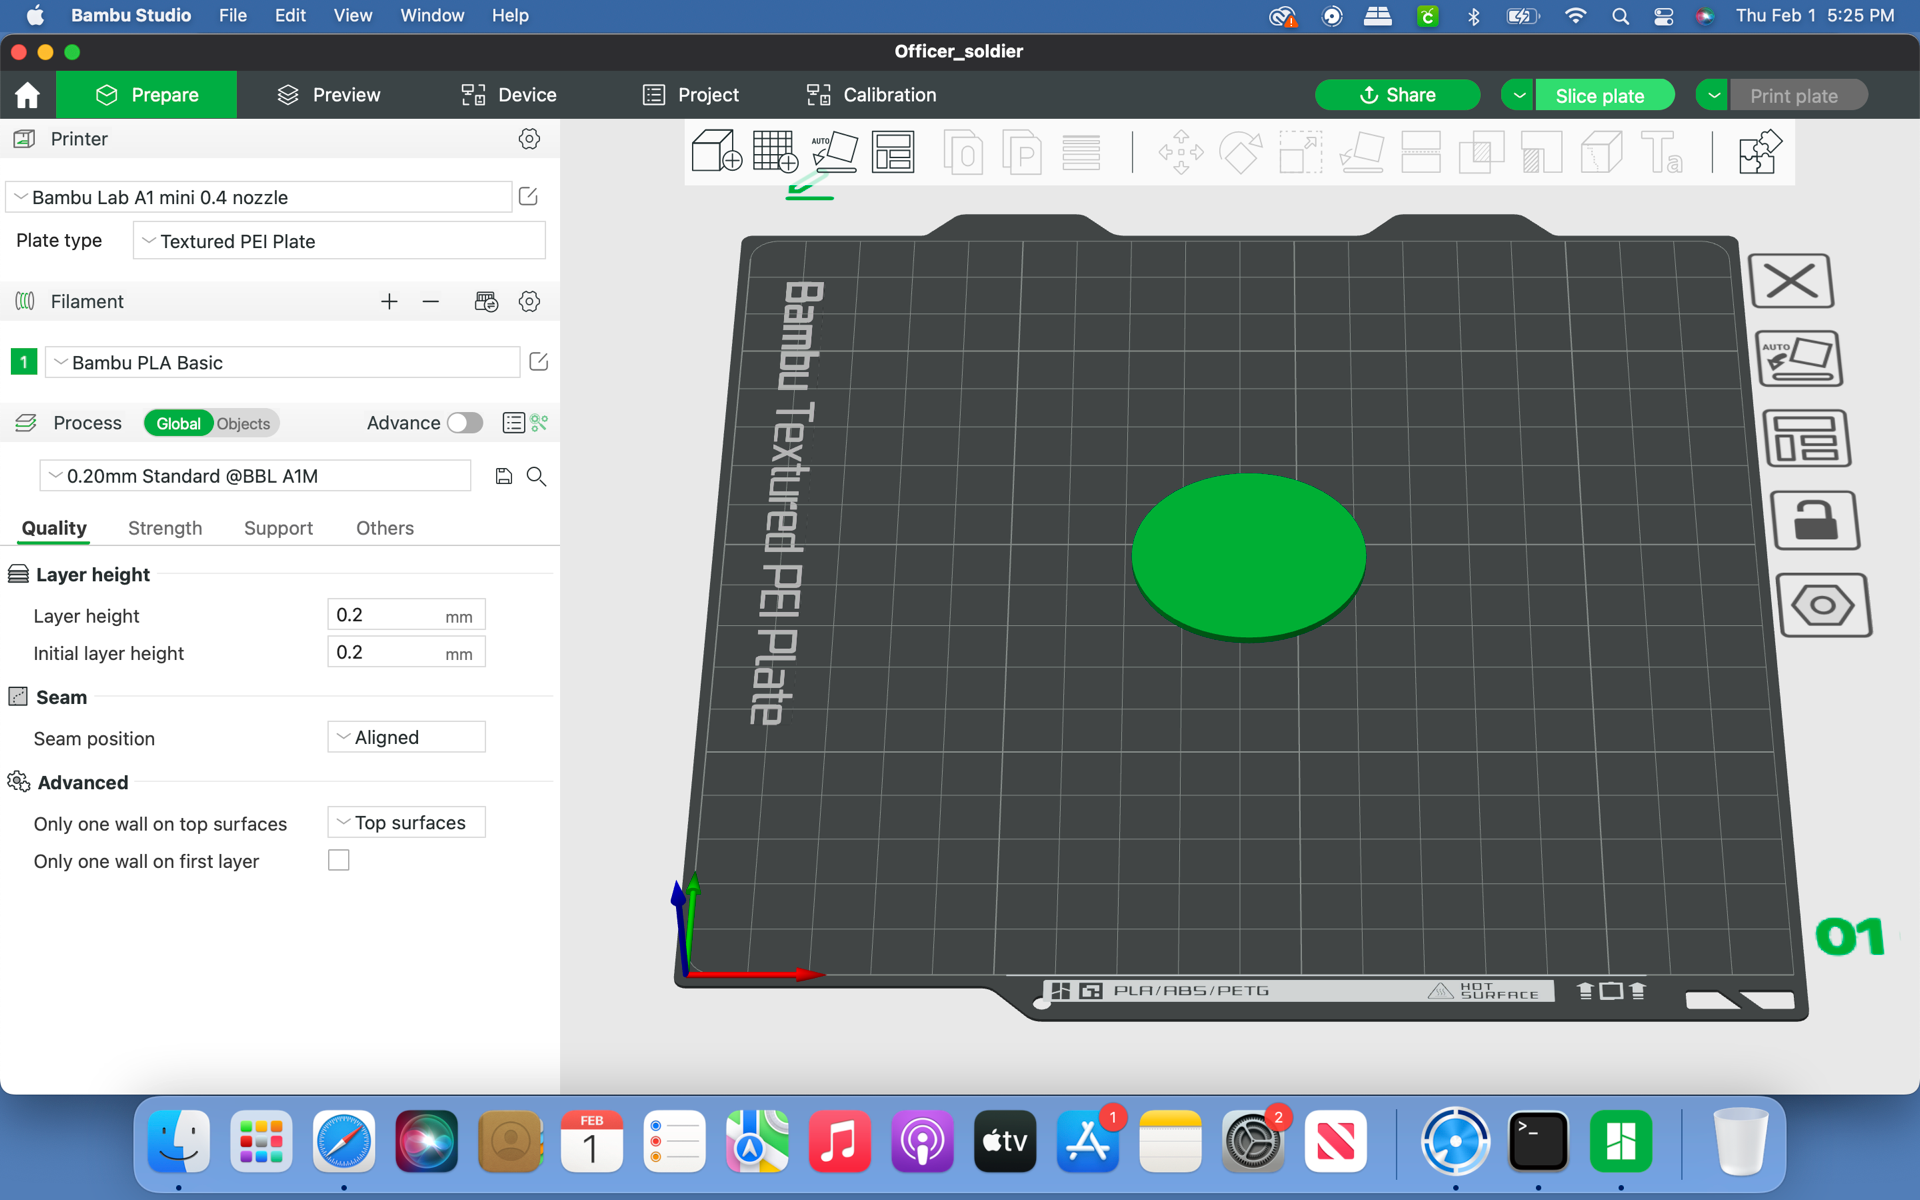Click the Layer height value field
This screenshot has width=1920, height=1200.
click(406, 615)
